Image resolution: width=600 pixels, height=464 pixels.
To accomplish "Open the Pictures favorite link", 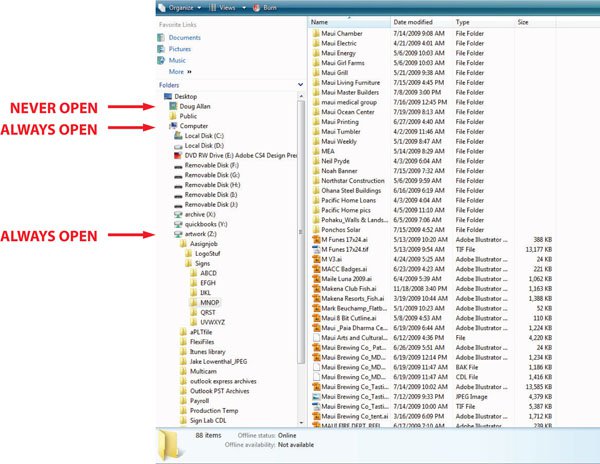I will 179,49.
